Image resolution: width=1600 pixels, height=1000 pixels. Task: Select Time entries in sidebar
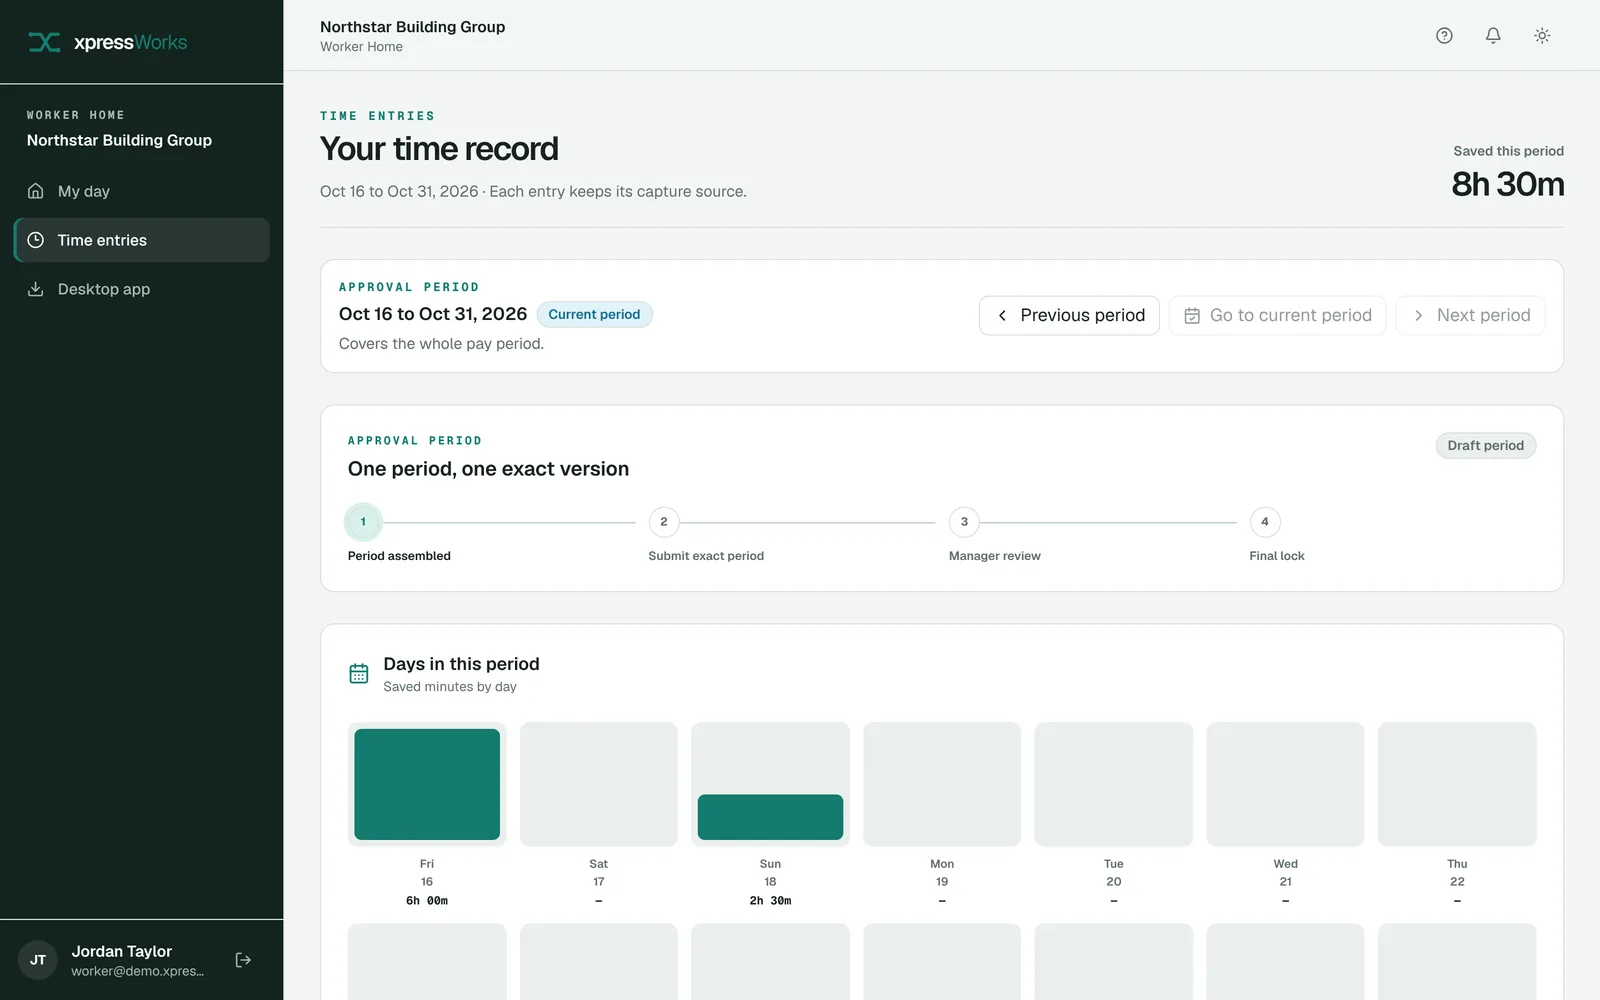click(x=142, y=240)
